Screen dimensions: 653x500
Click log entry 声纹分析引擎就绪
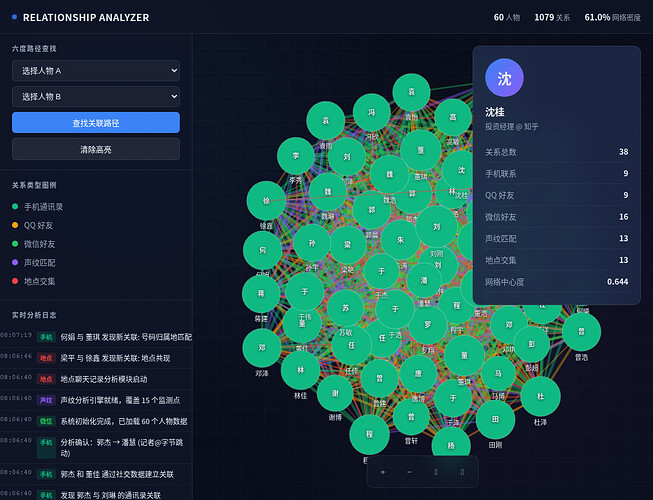[x=96, y=400]
